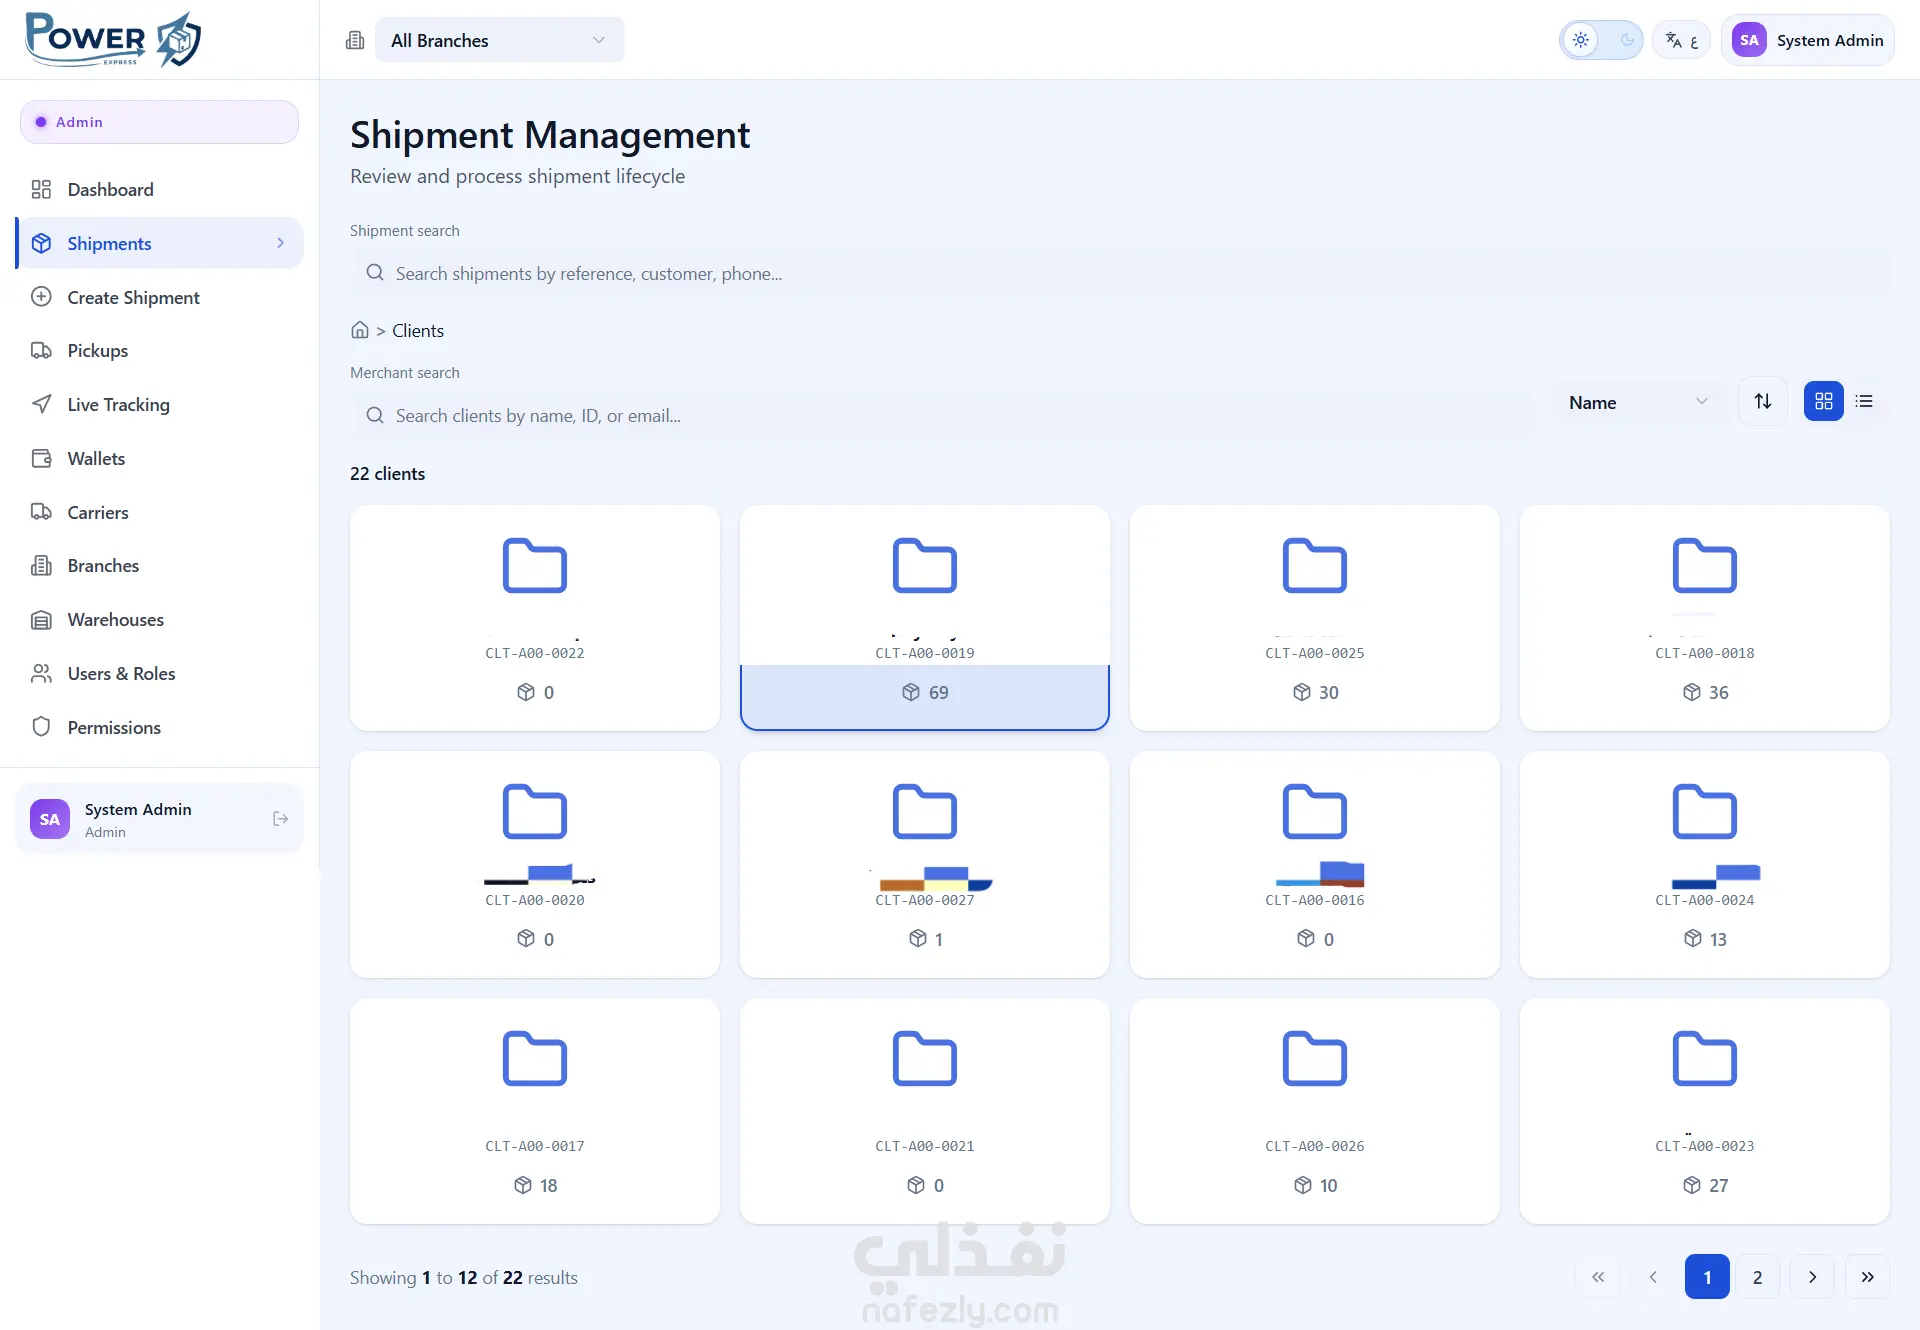The image size is (1920, 1330).
Task: Click the 22 clients count label
Action: (x=387, y=474)
